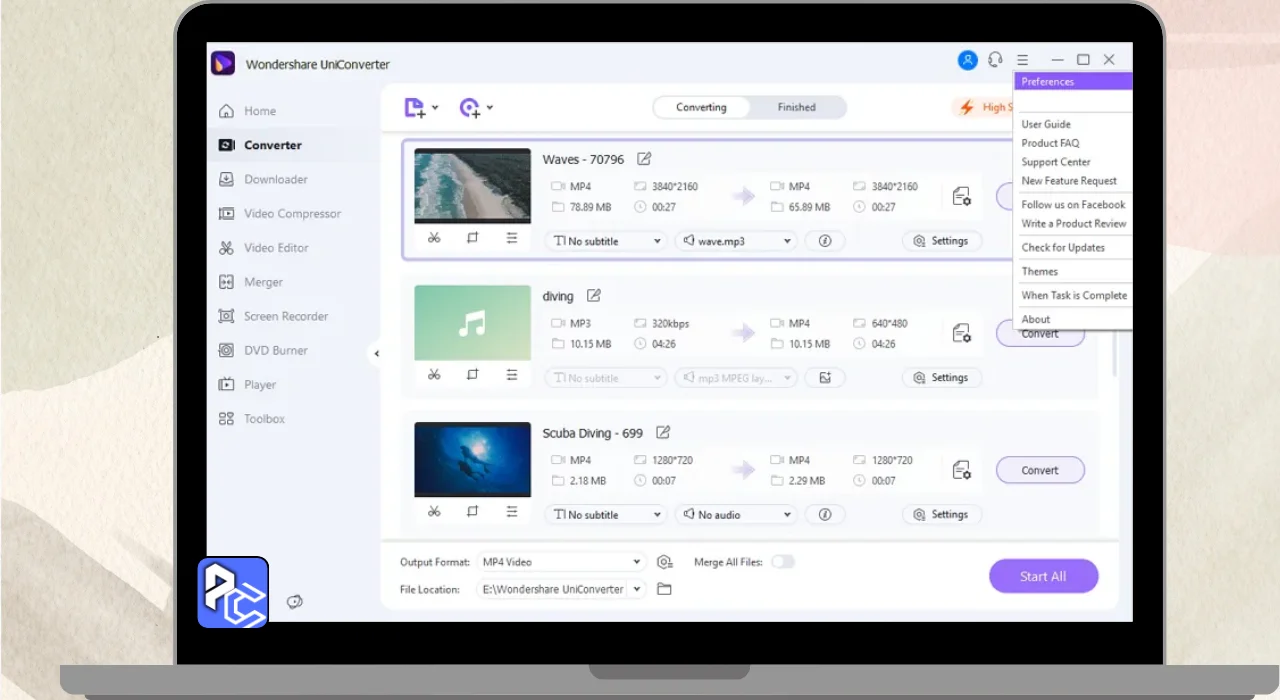
Task: Switch to the Finished tab
Action: tap(797, 107)
